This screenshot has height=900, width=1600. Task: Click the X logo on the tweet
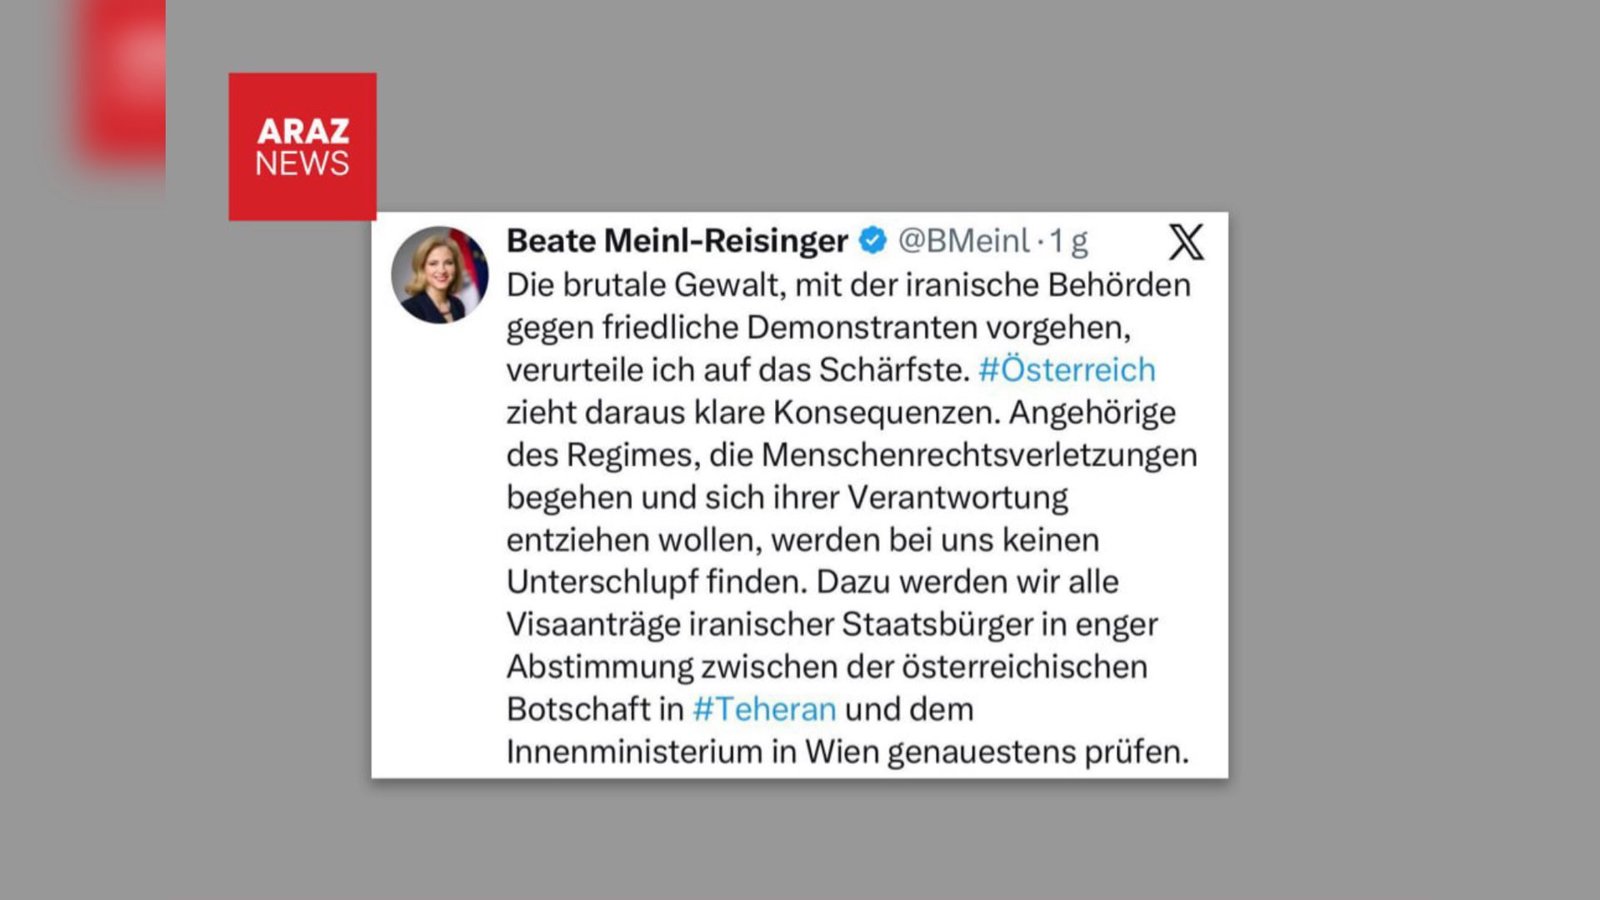point(1186,242)
